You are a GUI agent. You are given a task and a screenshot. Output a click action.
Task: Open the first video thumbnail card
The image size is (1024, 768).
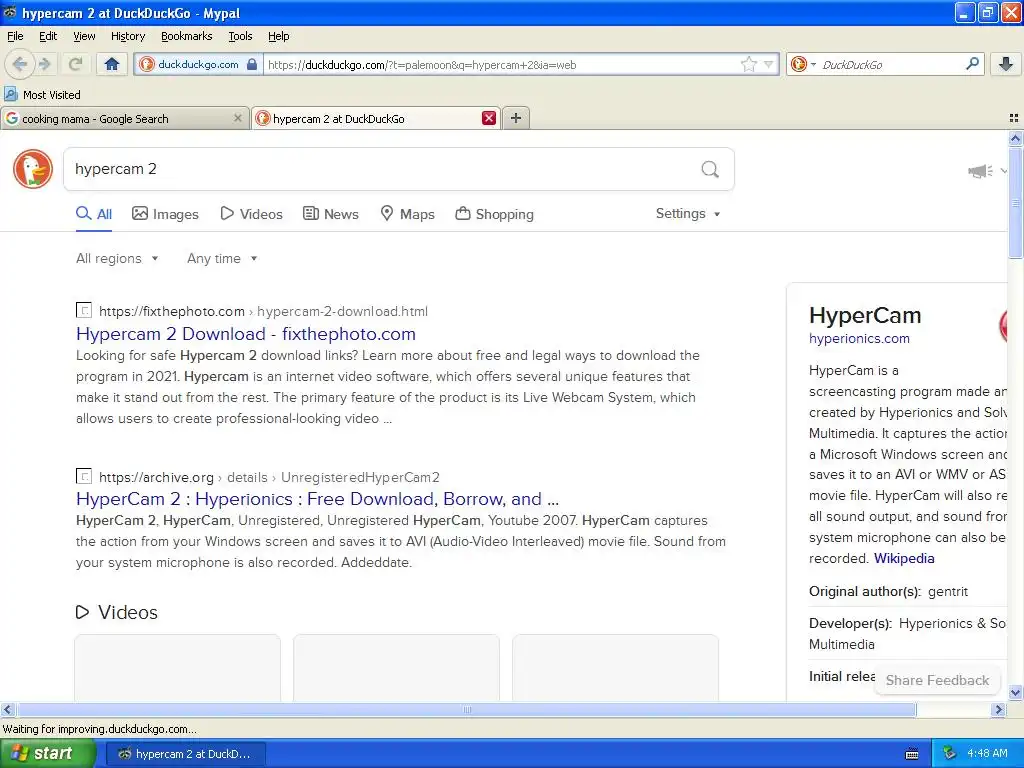point(178,667)
